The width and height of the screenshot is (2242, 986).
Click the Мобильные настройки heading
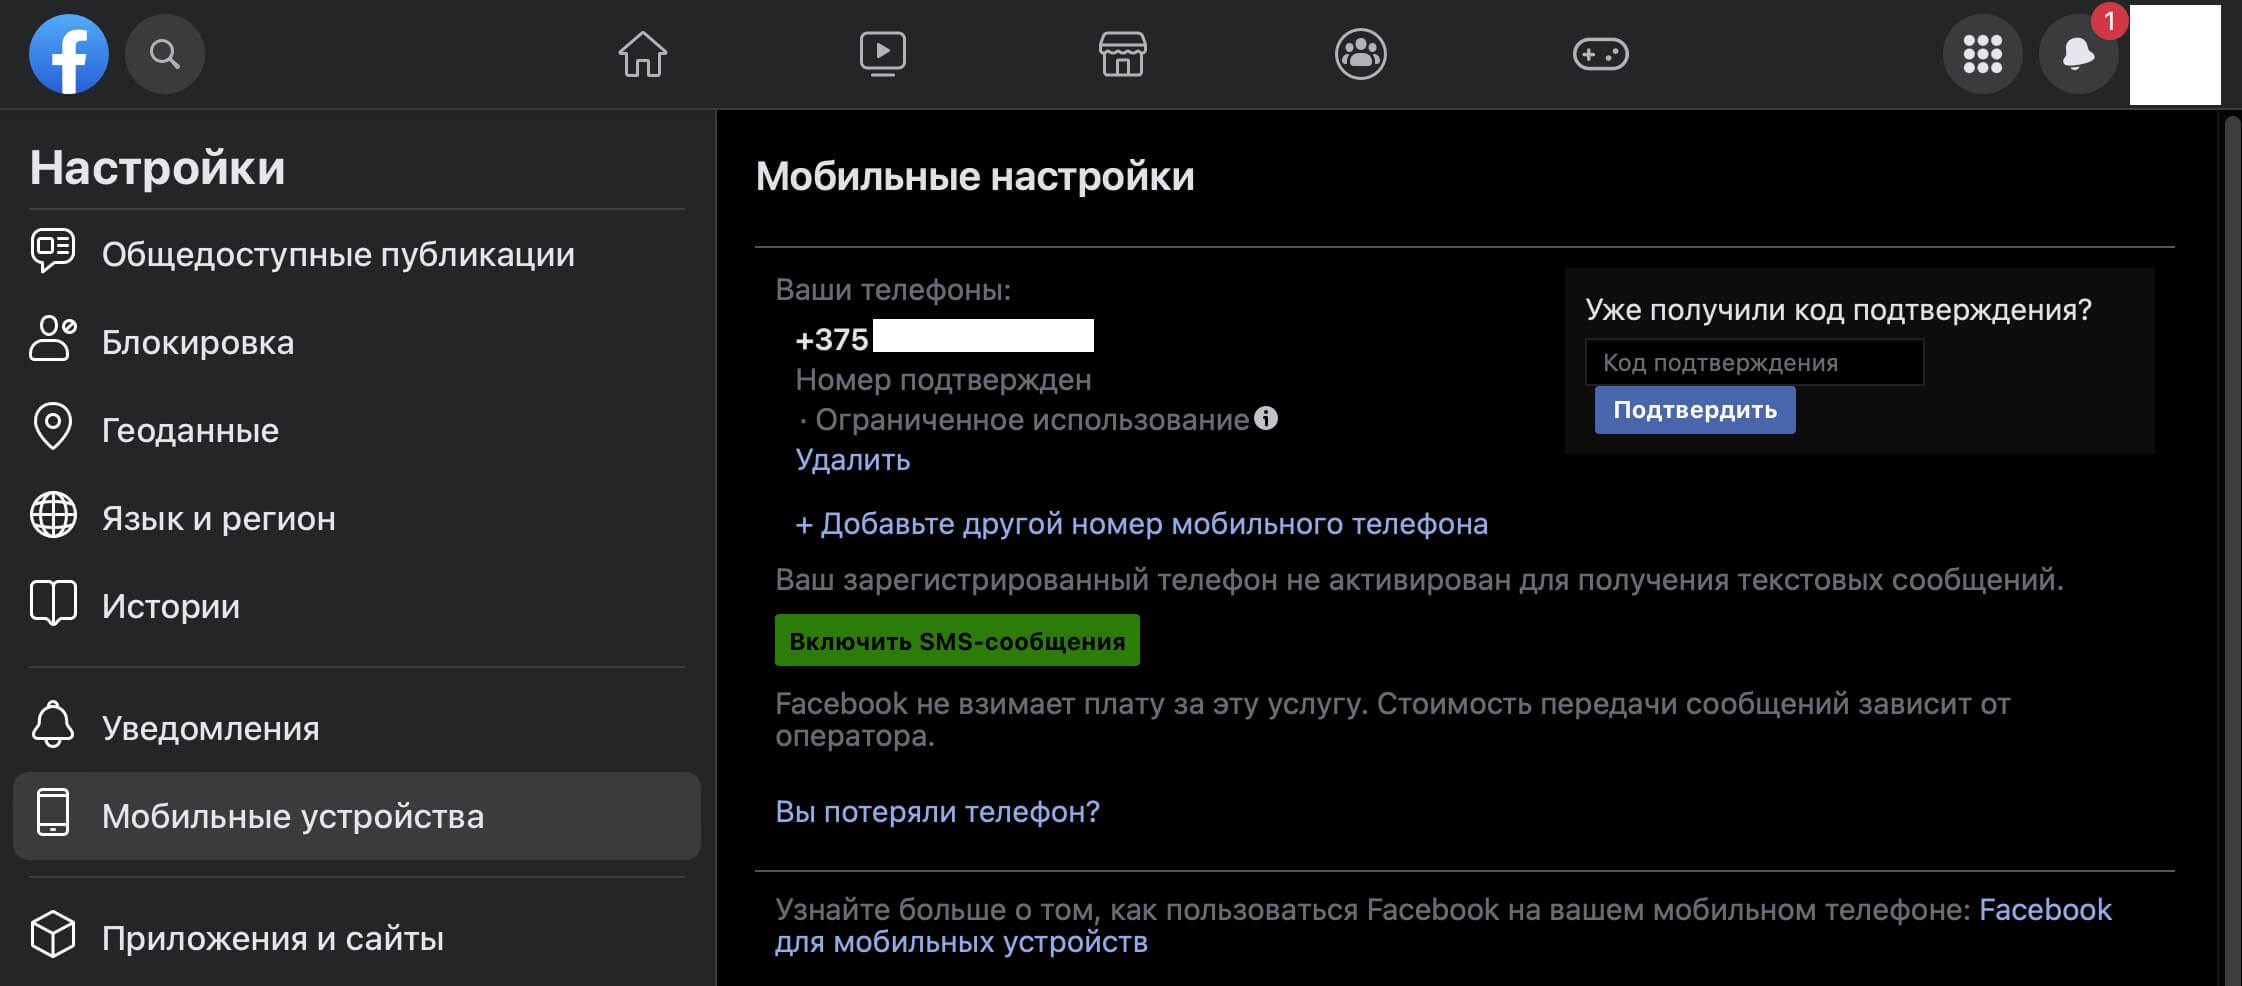tap(975, 176)
